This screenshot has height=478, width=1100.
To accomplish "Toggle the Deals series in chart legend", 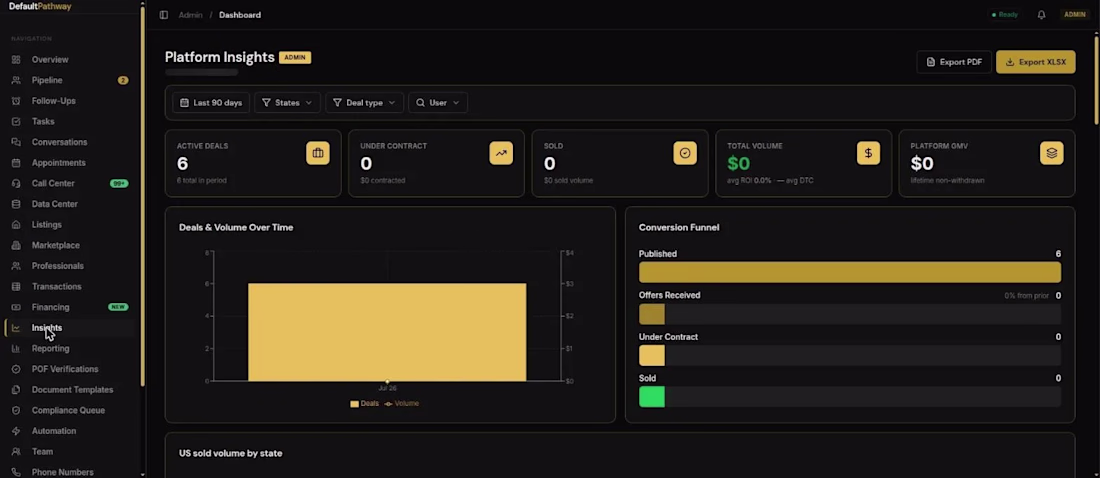I will (x=364, y=404).
